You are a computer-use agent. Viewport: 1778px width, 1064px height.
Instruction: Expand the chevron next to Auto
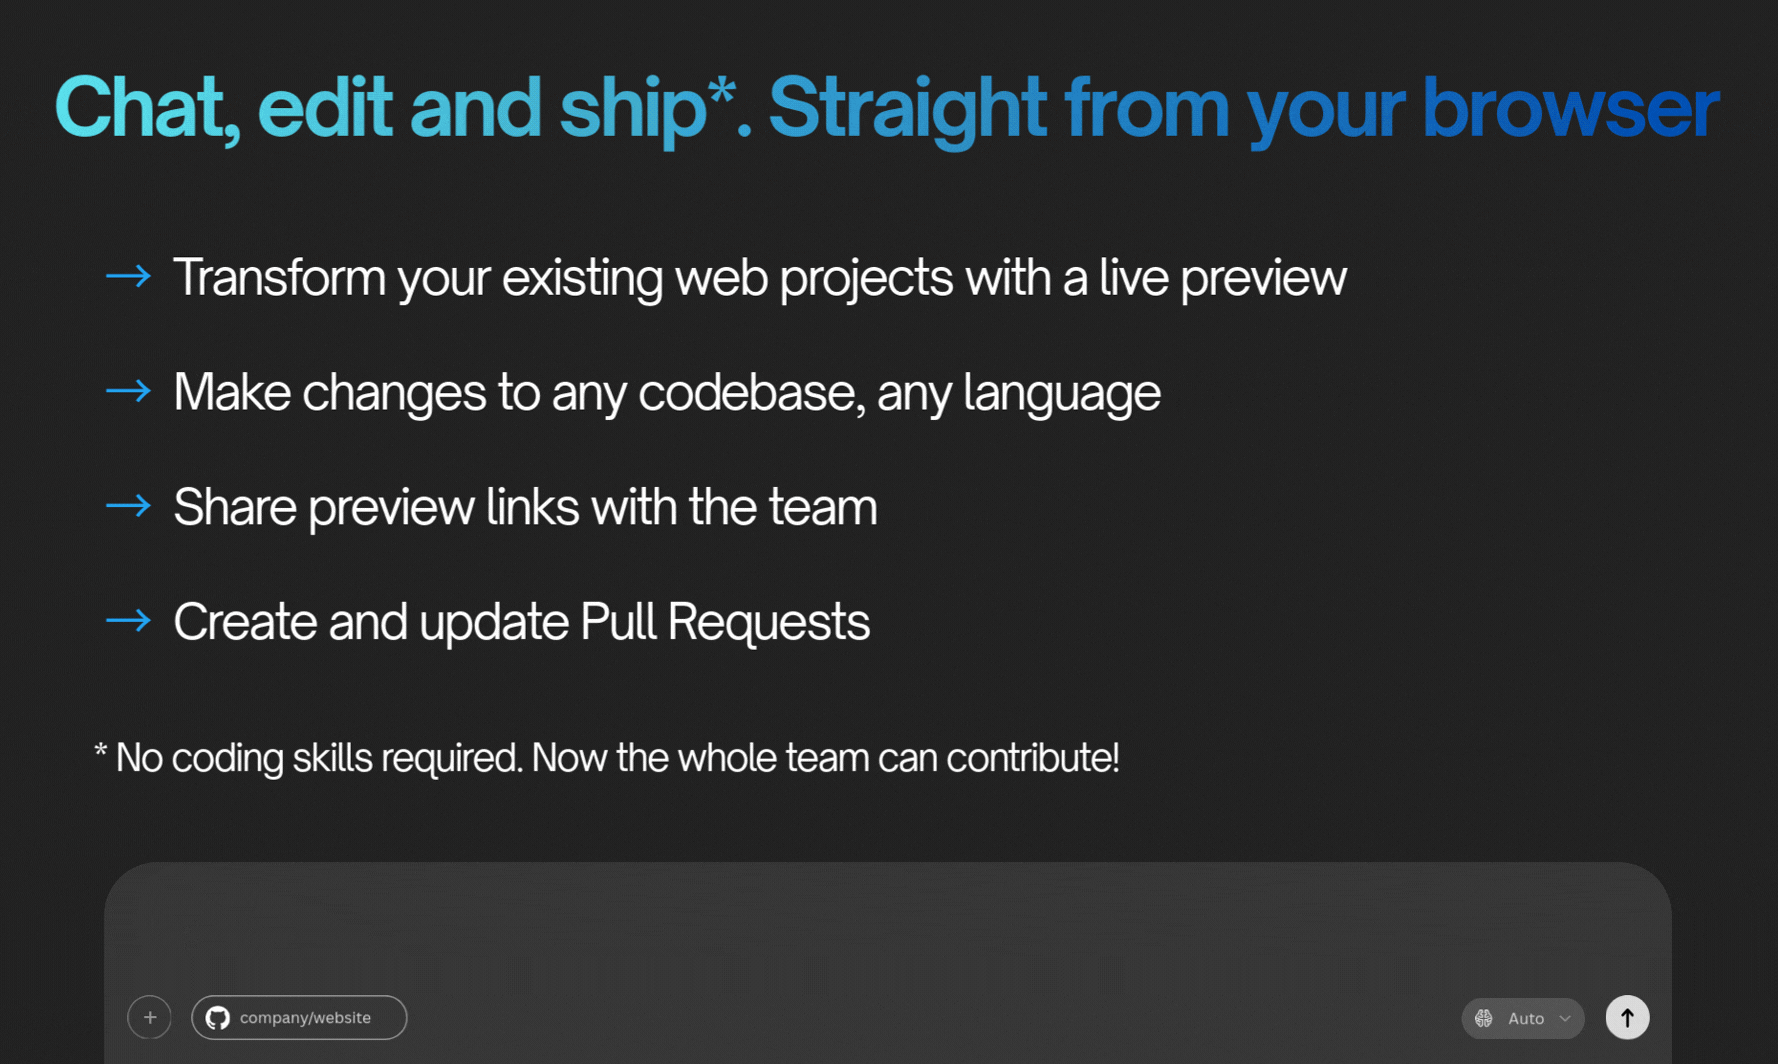(x=1565, y=1018)
